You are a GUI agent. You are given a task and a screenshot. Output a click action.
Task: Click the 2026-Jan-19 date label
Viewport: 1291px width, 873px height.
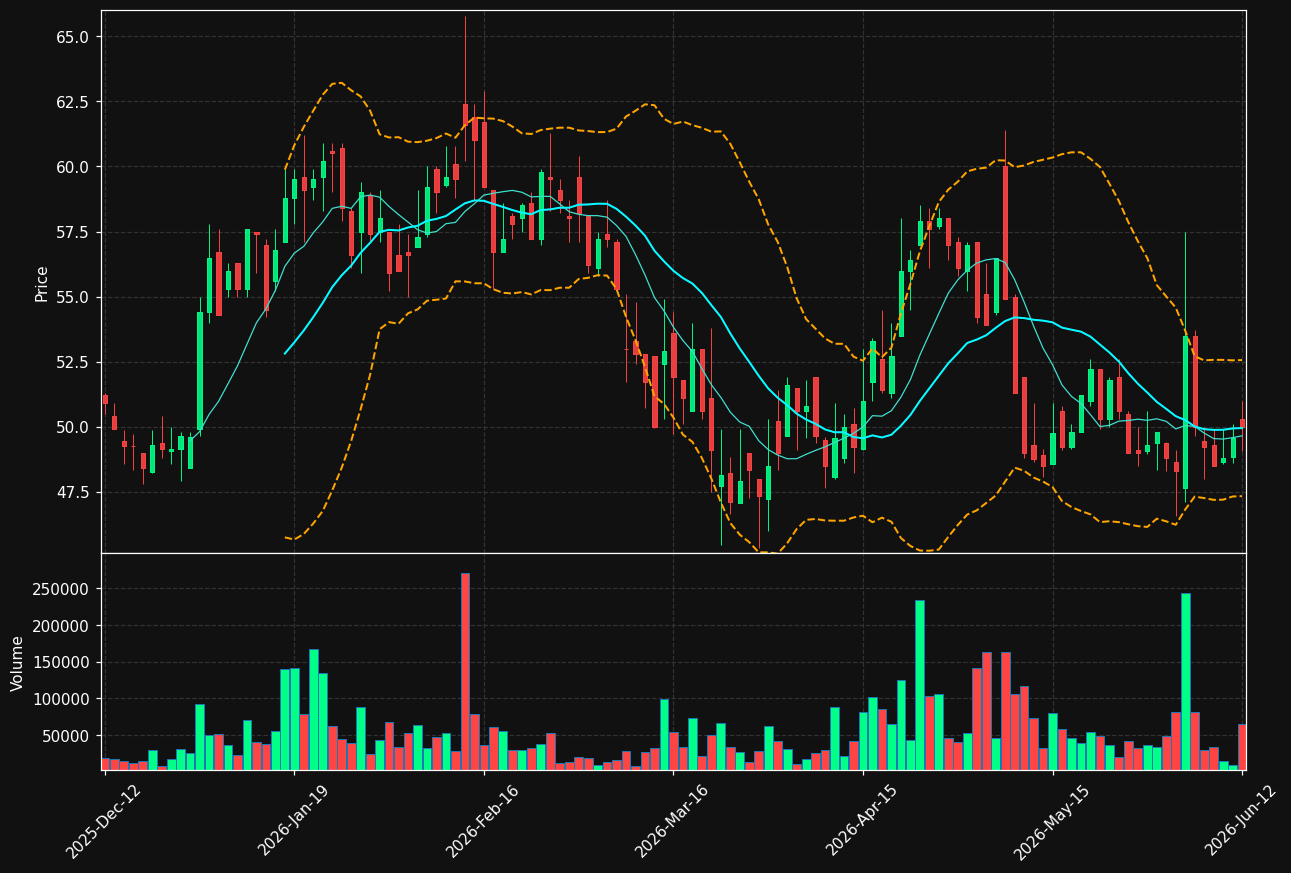click(x=294, y=820)
